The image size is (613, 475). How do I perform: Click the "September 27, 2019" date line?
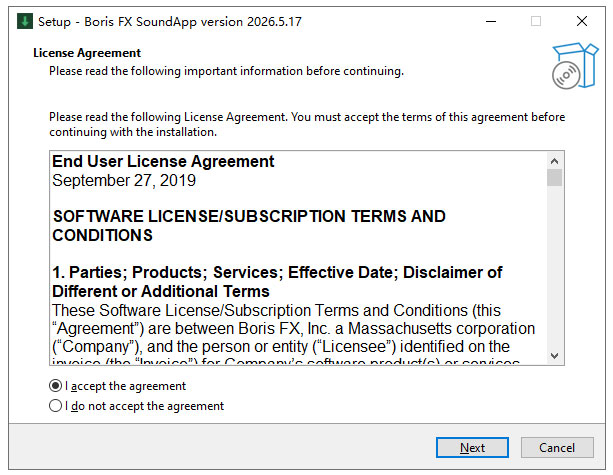pyautogui.click(x=124, y=180)
